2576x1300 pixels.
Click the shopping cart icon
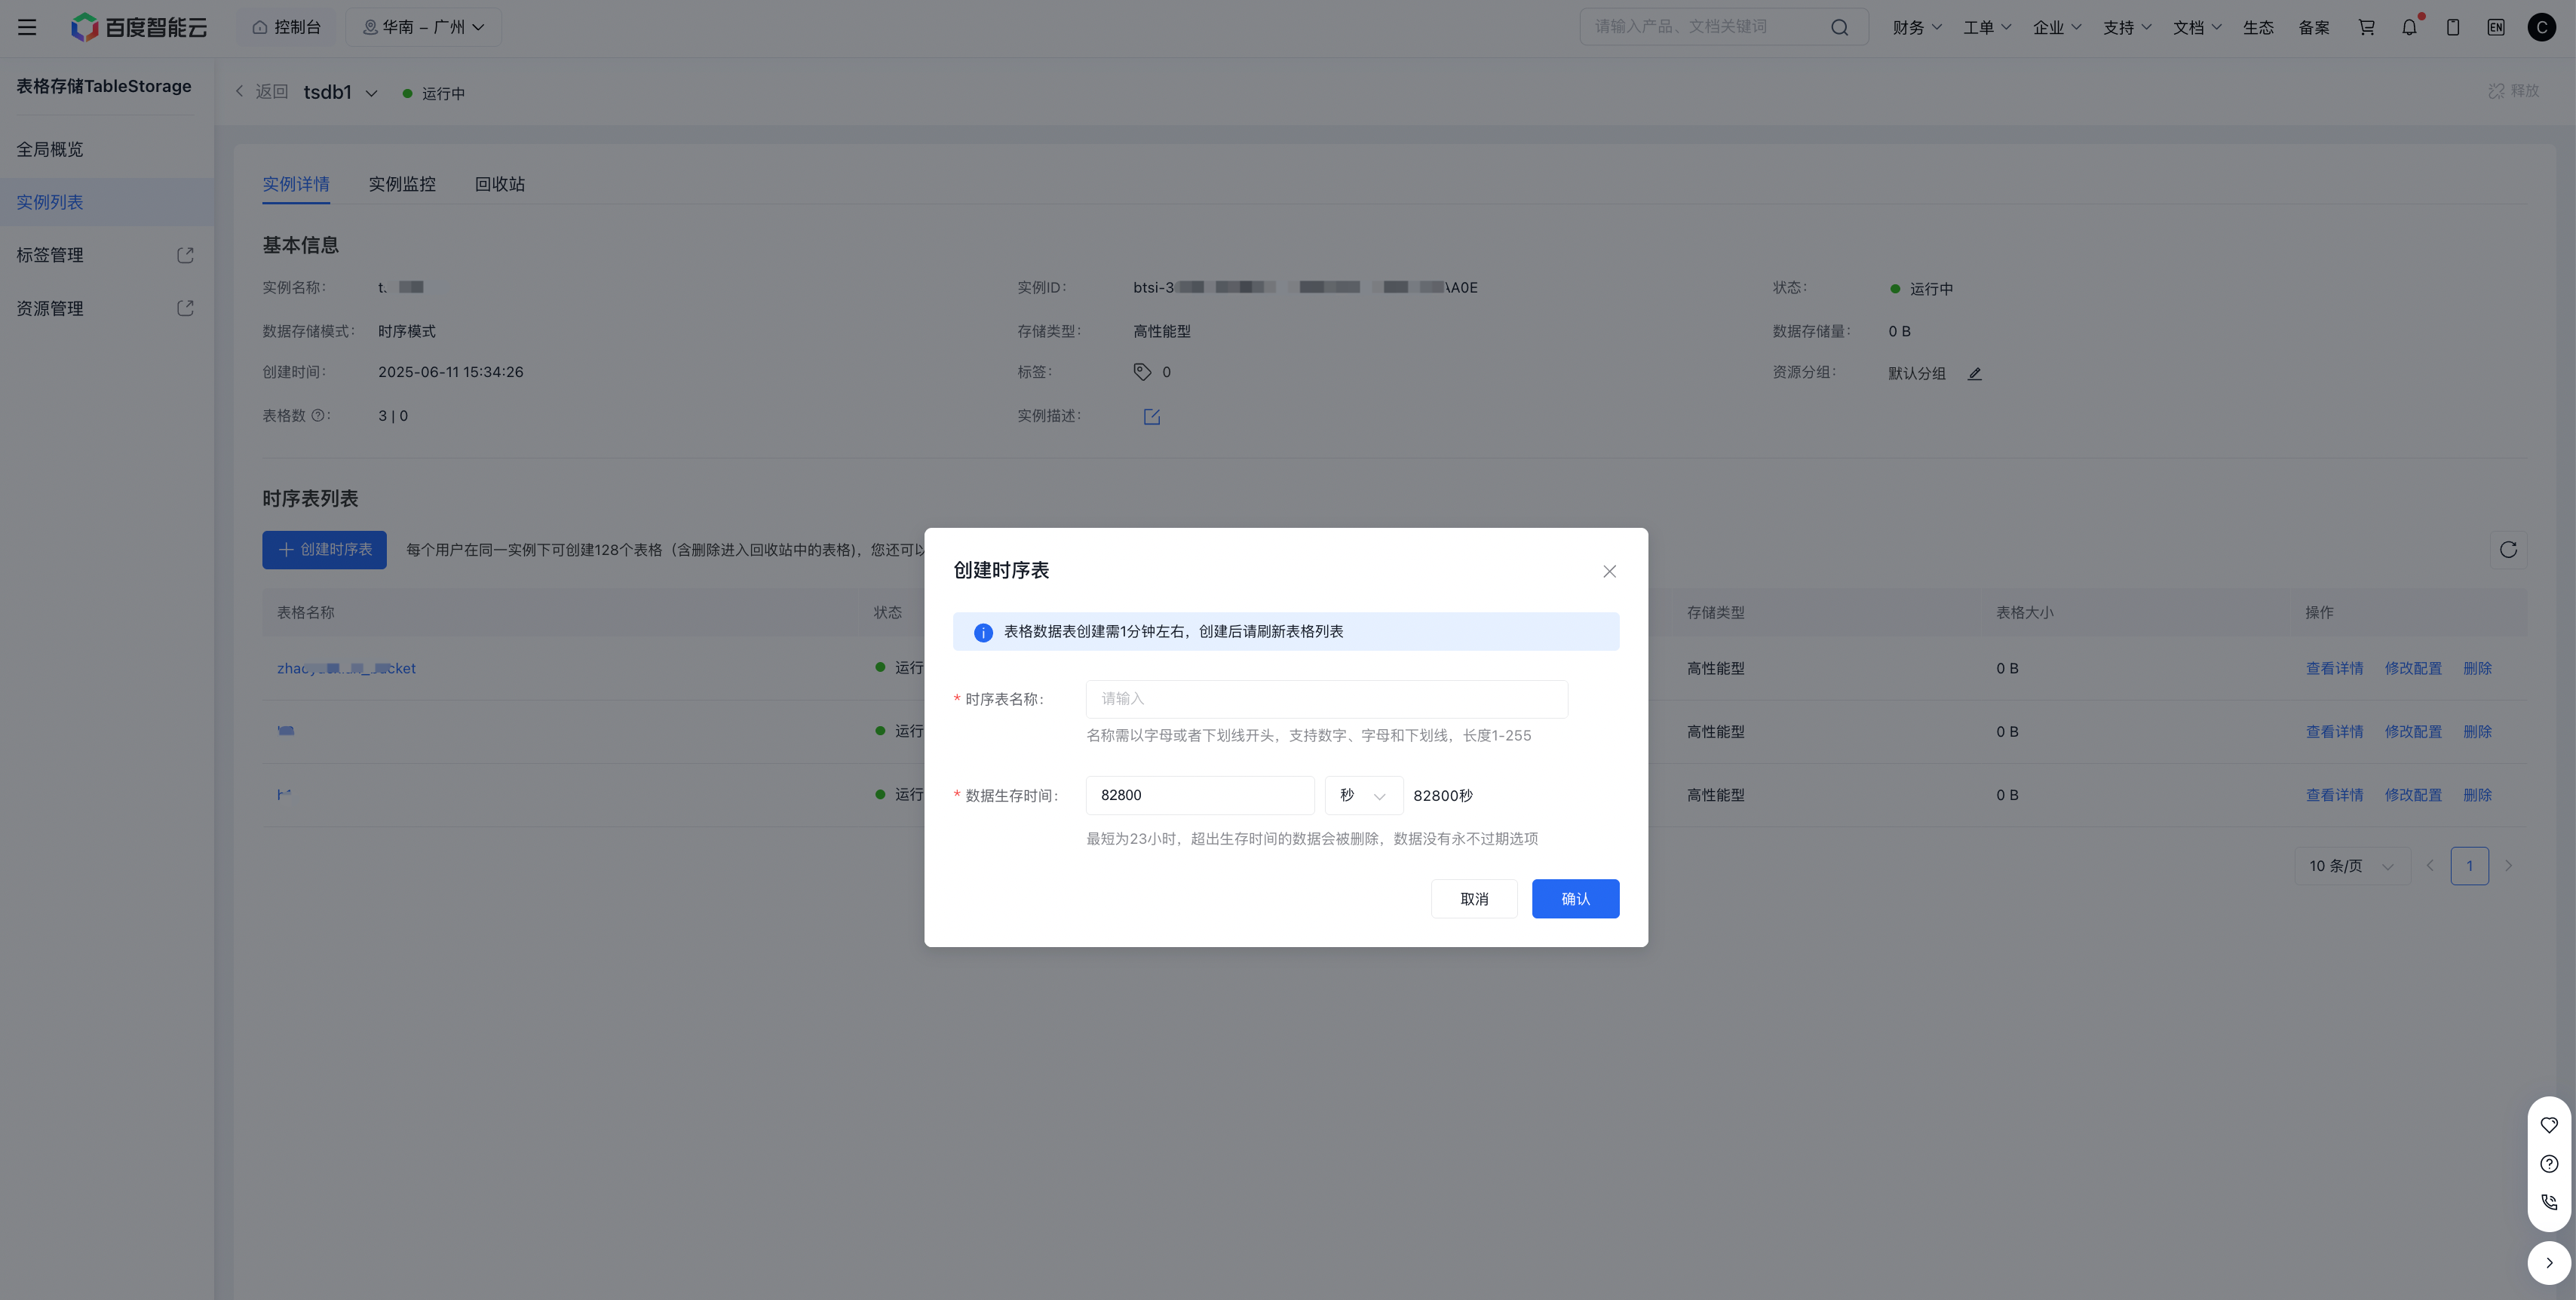coord(2366,27)
